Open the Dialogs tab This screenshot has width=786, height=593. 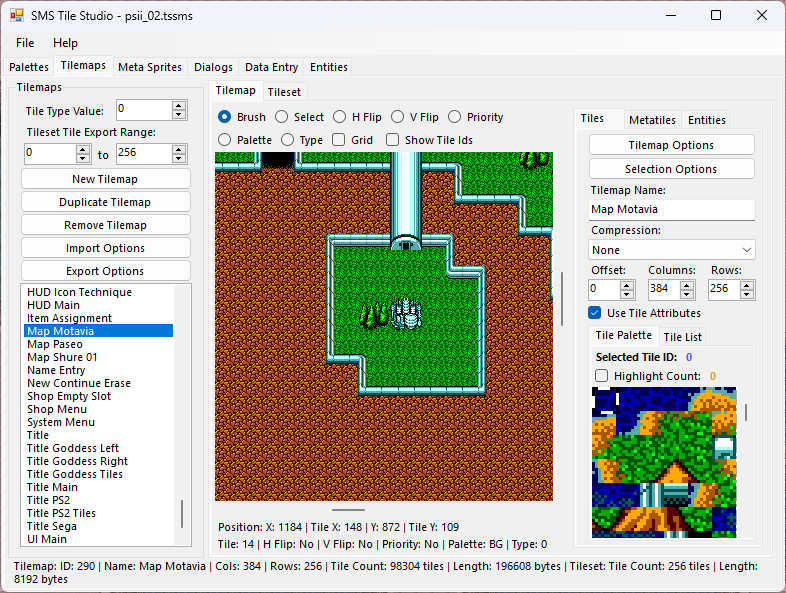click(x=214, y=67)
